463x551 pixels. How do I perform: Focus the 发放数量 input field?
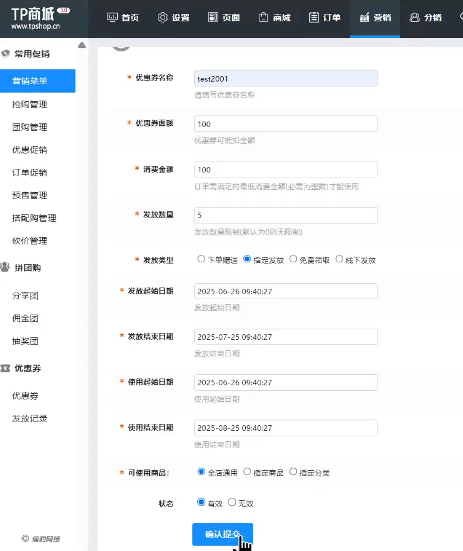point(286,215)
